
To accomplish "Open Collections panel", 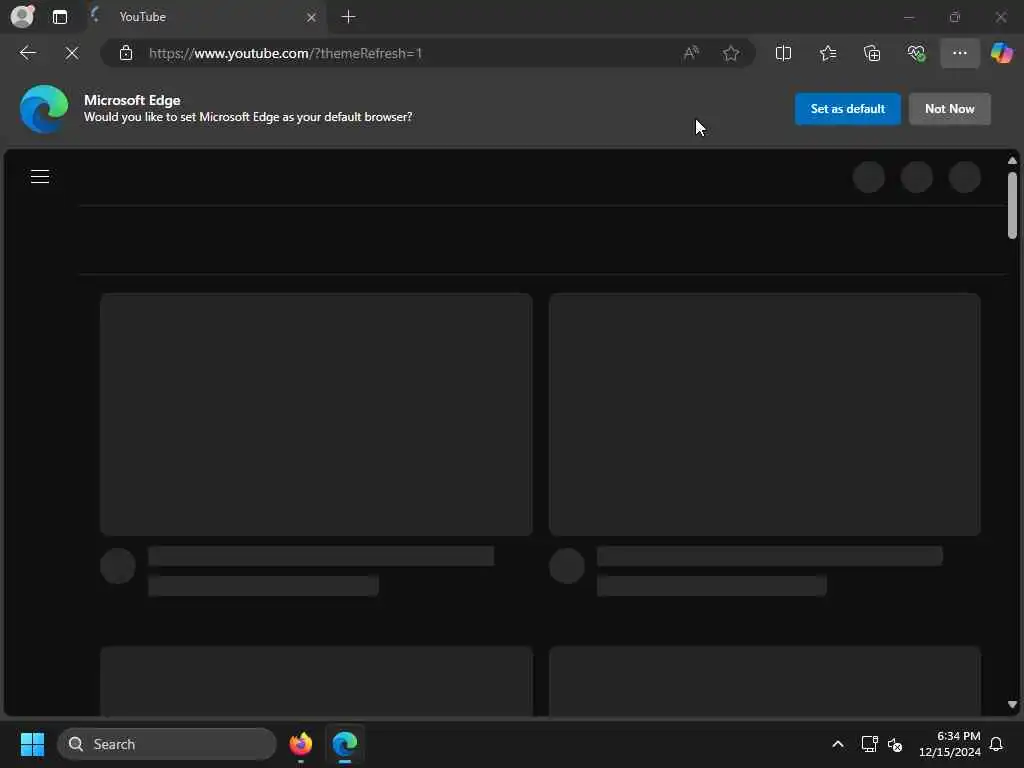I will [872, 53].
